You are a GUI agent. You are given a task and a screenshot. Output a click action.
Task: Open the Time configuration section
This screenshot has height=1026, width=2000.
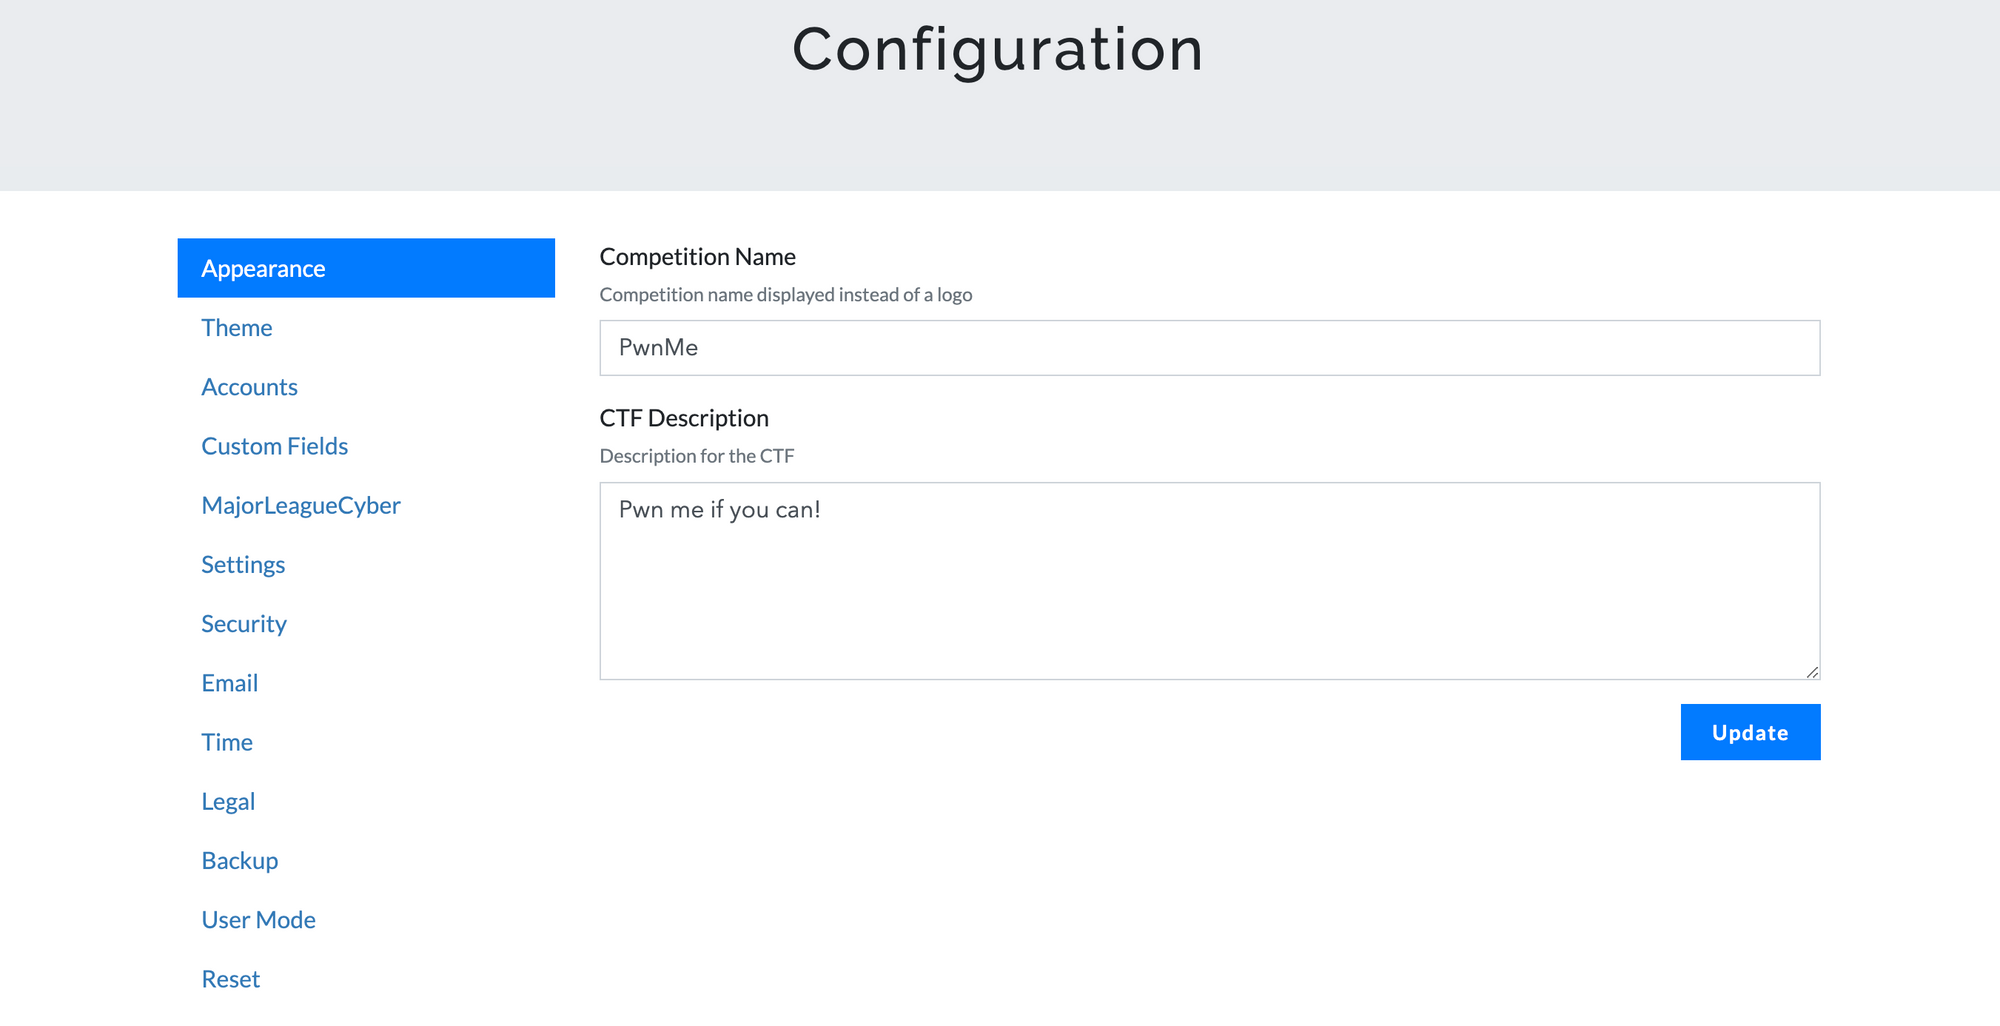tap(227, 741)
